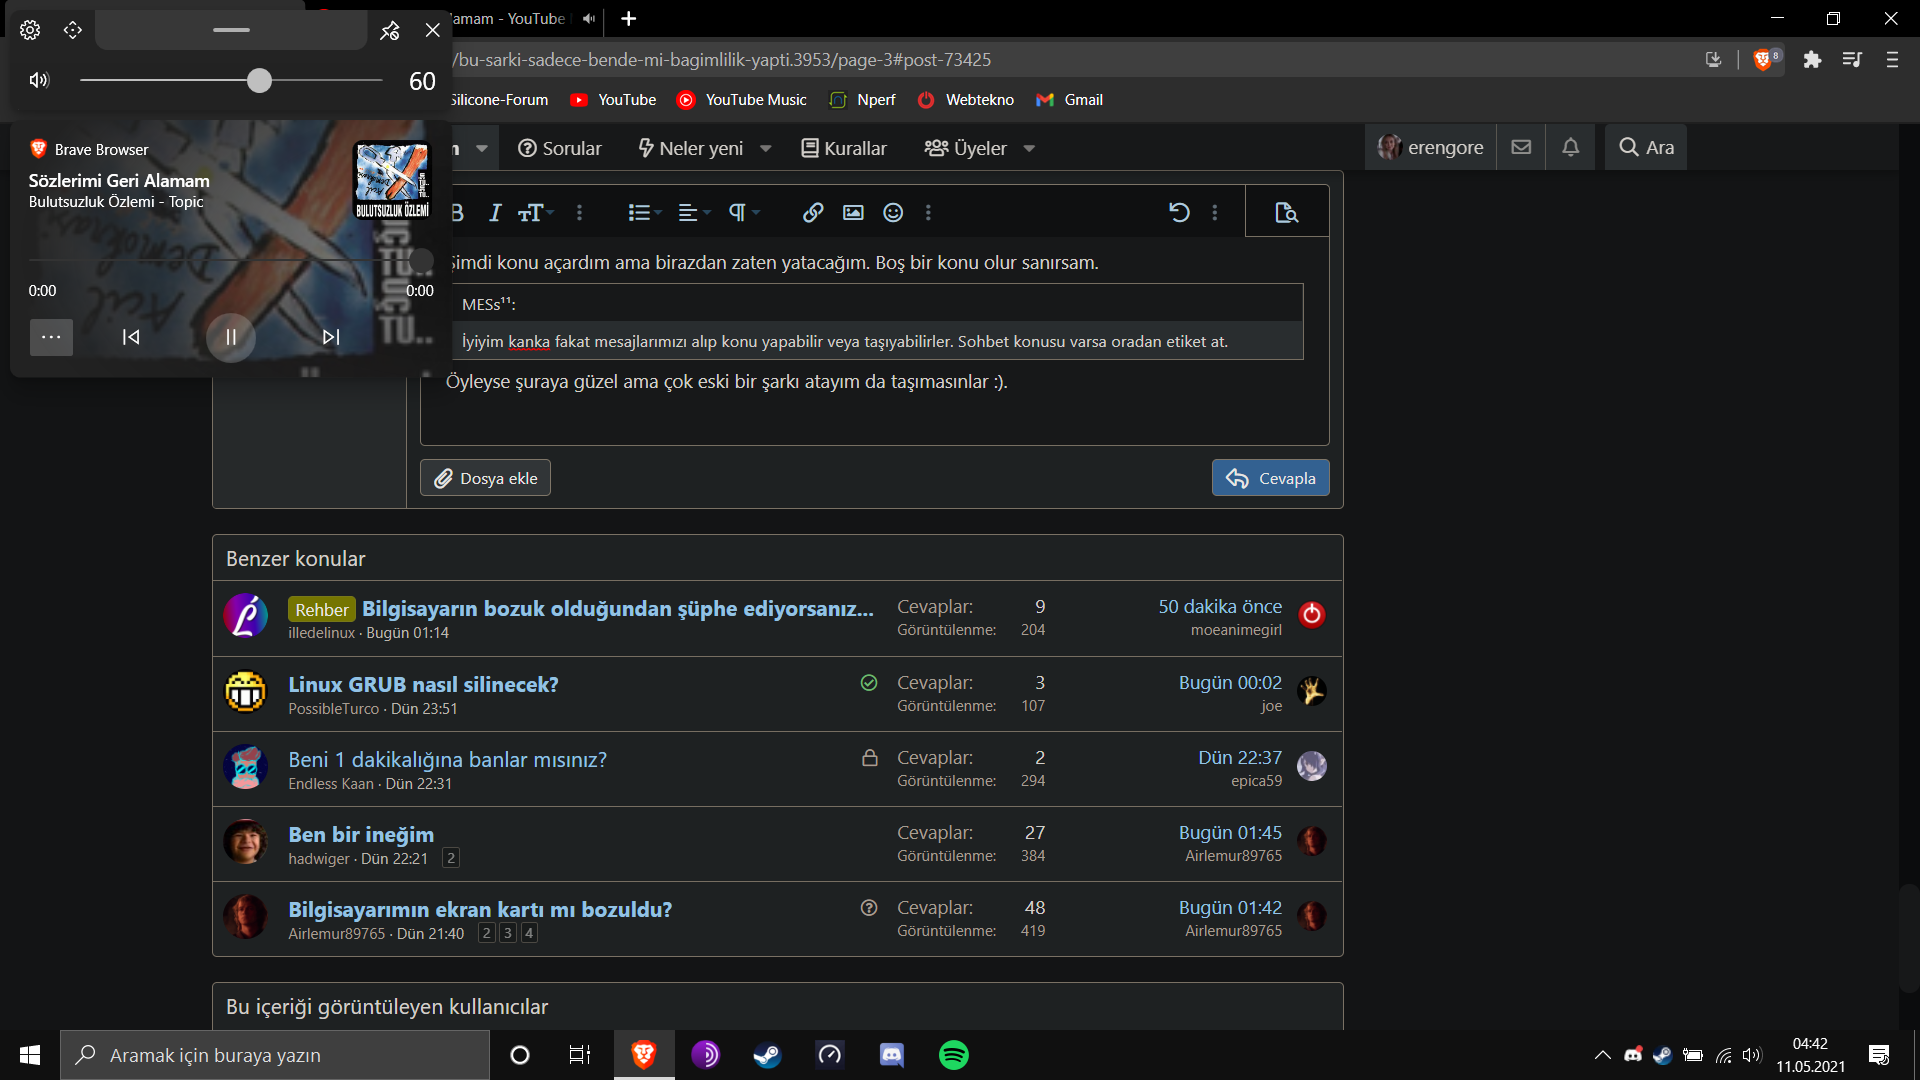Open the notifications bell icon
This screenshot has width=1920, height=1080.
(1571, 147)
